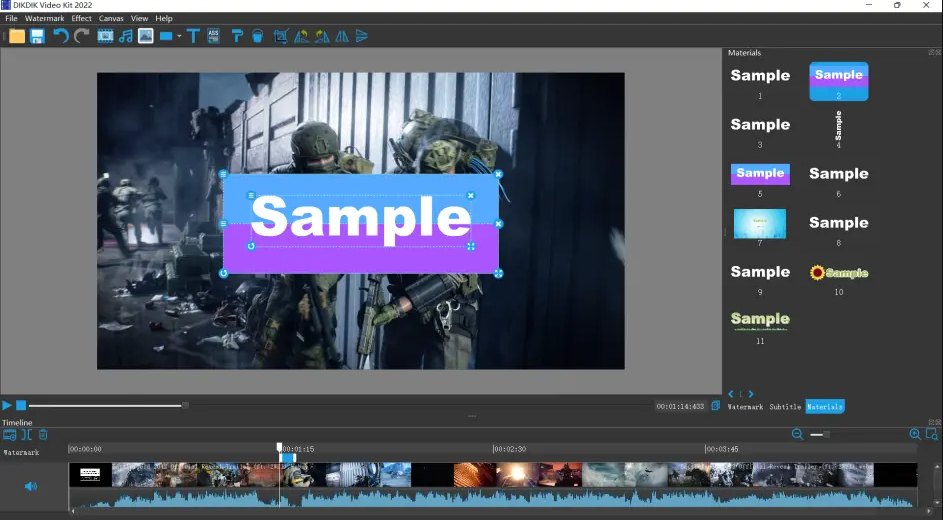Open the Effect menu
This screenshot has width=943, height=520.
pos(81,18)
